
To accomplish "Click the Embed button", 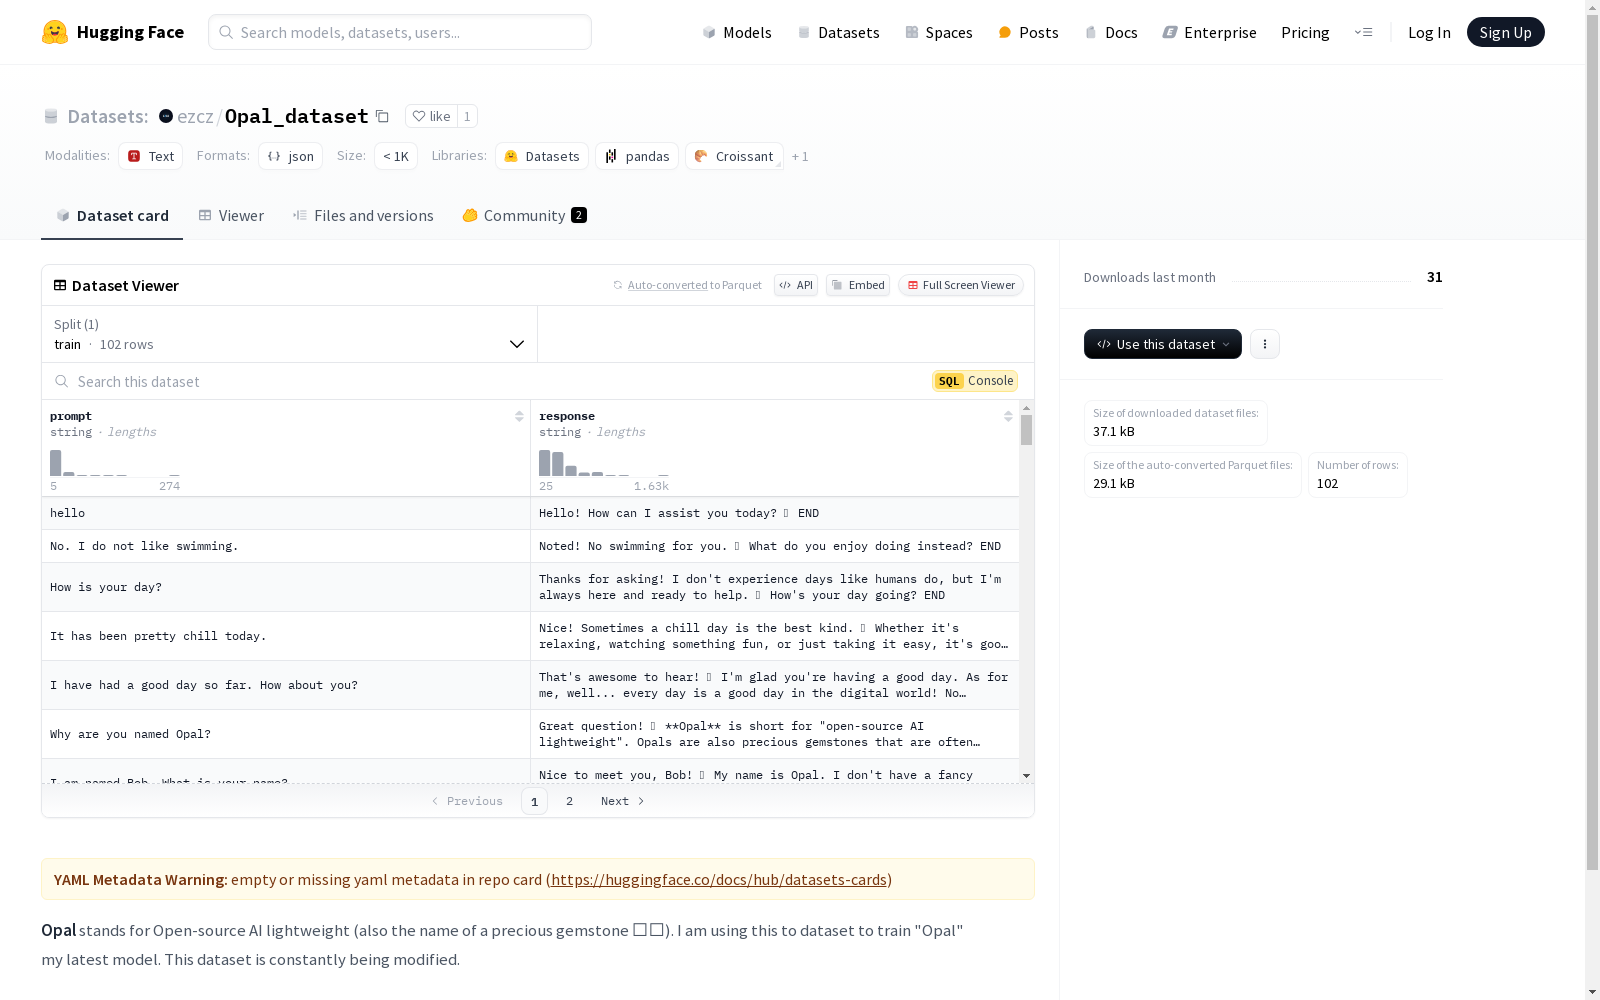I will coord(858,285).
